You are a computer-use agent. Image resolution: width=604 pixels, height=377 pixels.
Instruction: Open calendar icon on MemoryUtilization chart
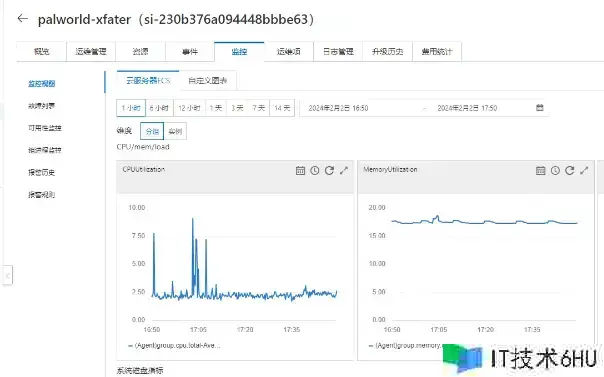pyautogui.click(x=540, y=170)
